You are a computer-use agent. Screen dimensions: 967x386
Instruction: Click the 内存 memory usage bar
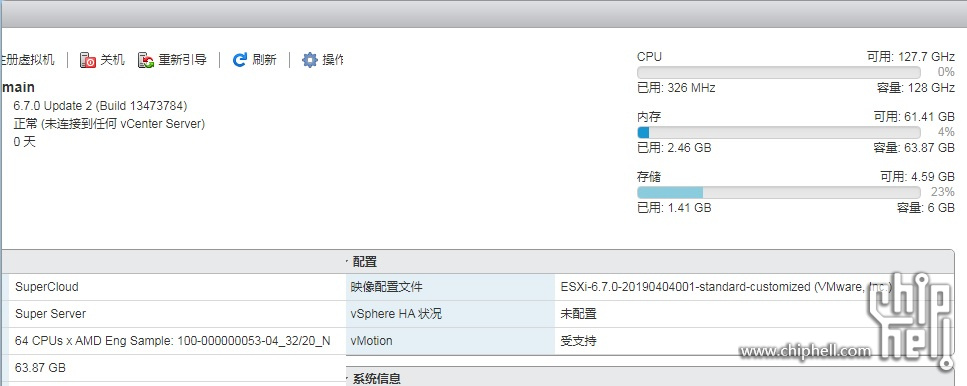click(x=778, y=133)
